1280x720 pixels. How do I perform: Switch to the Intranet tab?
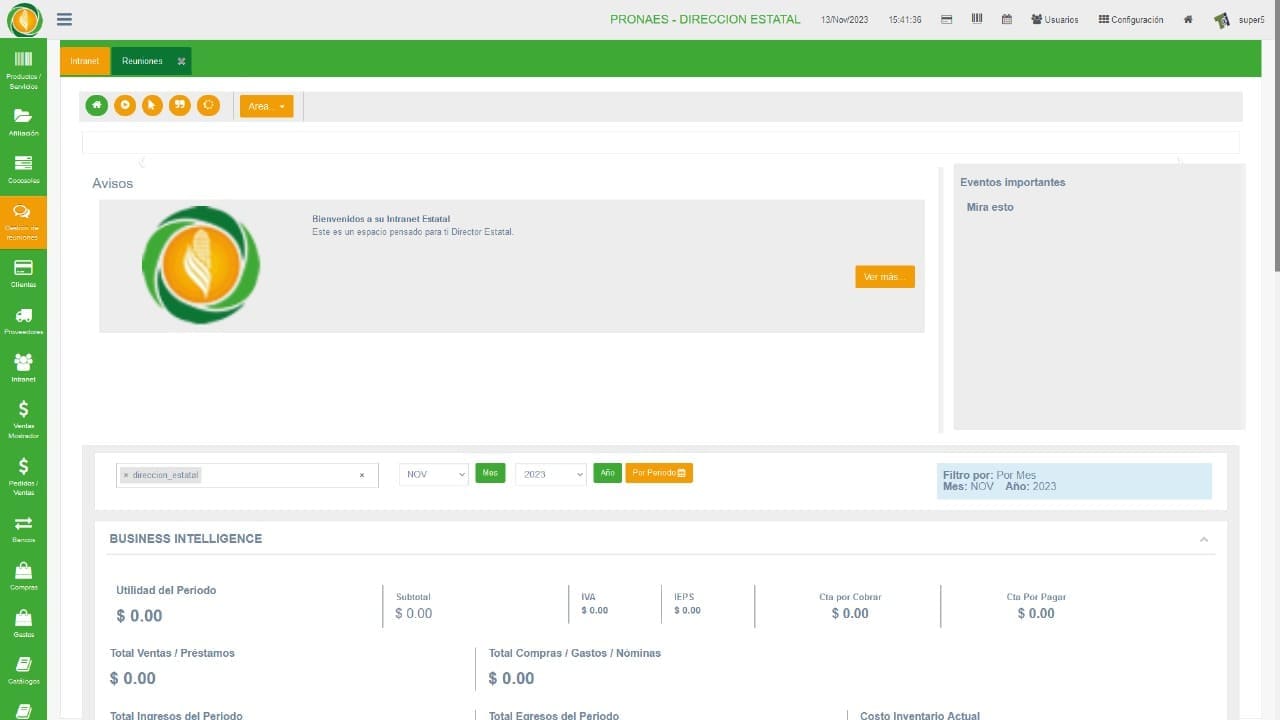coord(85,61)
